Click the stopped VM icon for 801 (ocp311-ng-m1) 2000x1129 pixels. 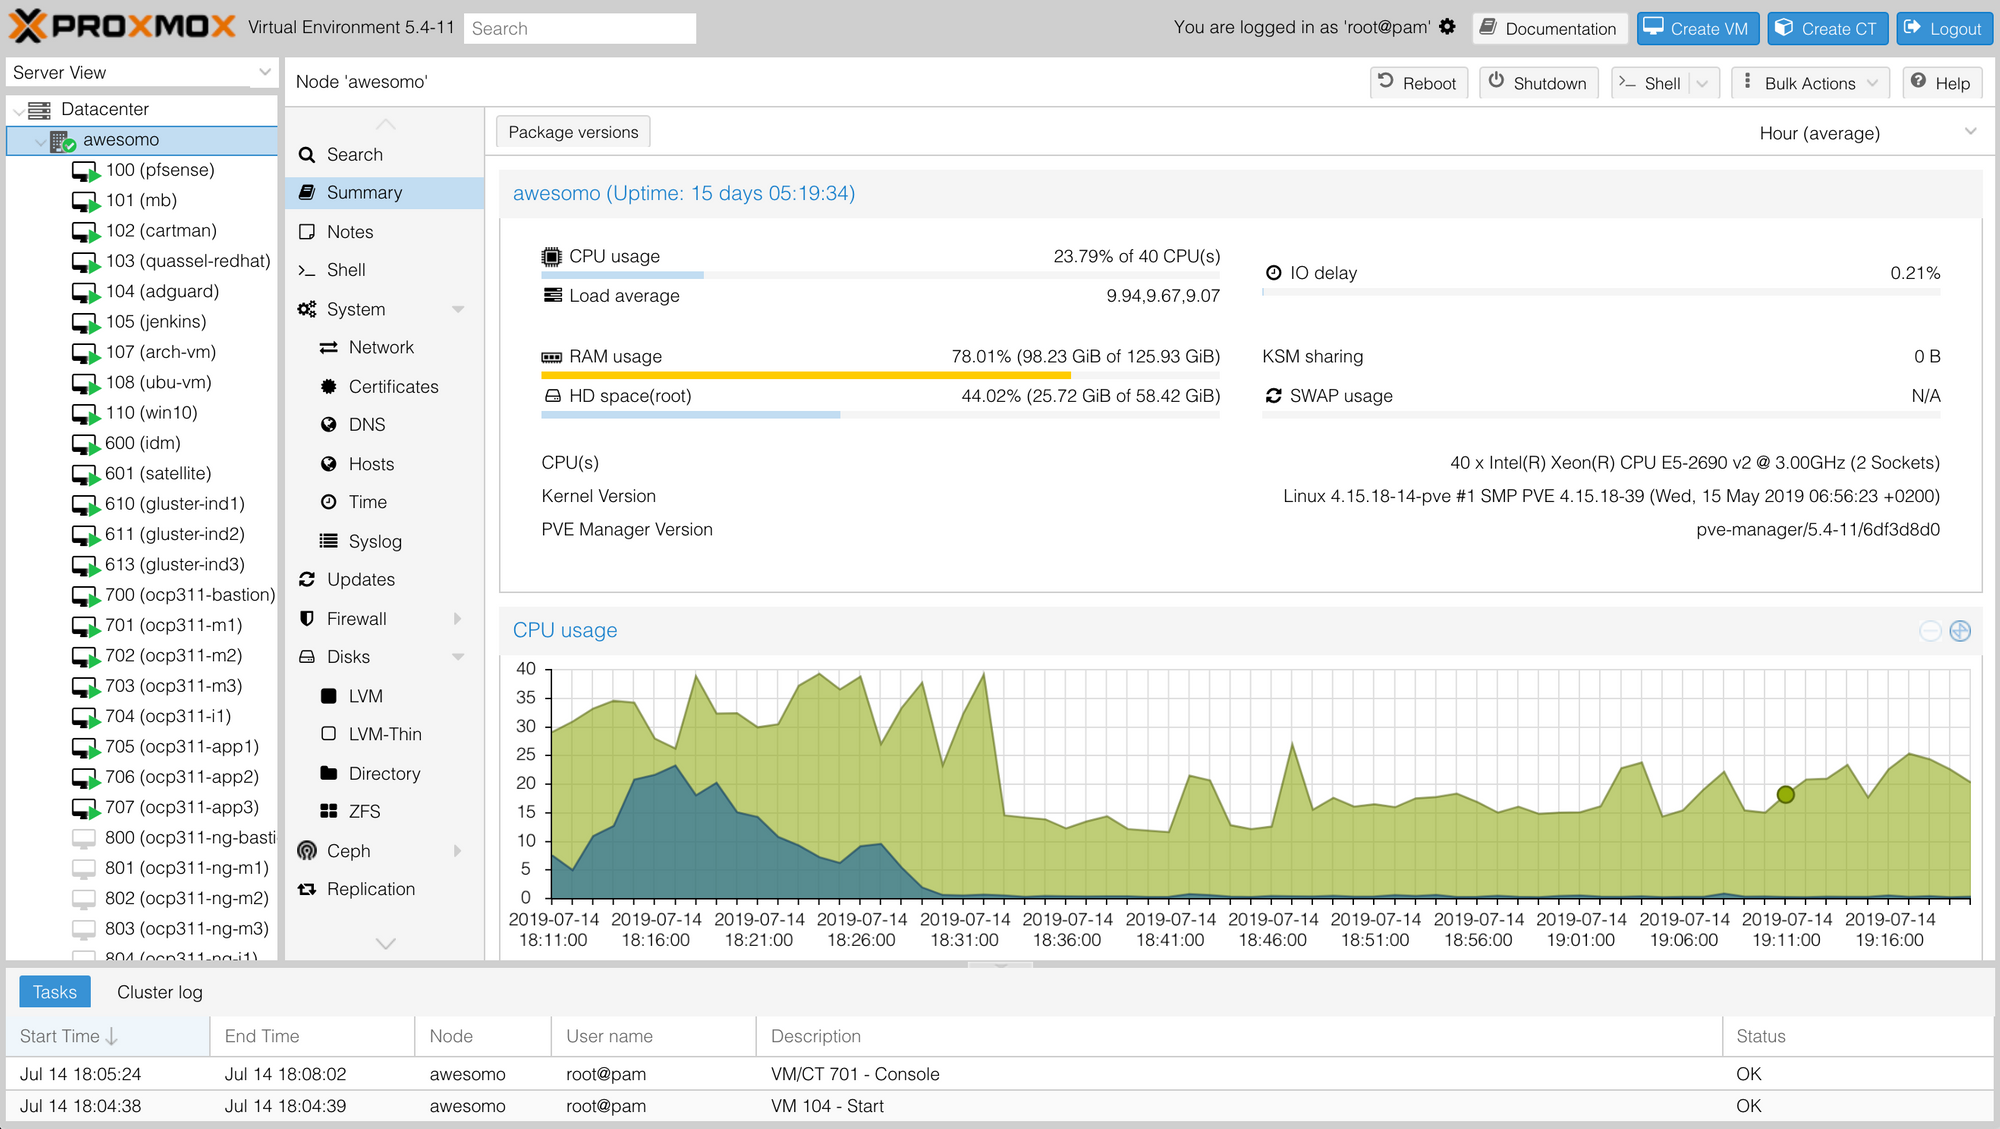(x=85, y=868)
